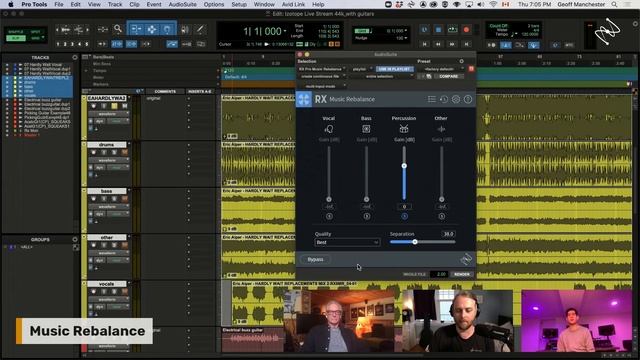Open the Track menu

tap(115, 4)
